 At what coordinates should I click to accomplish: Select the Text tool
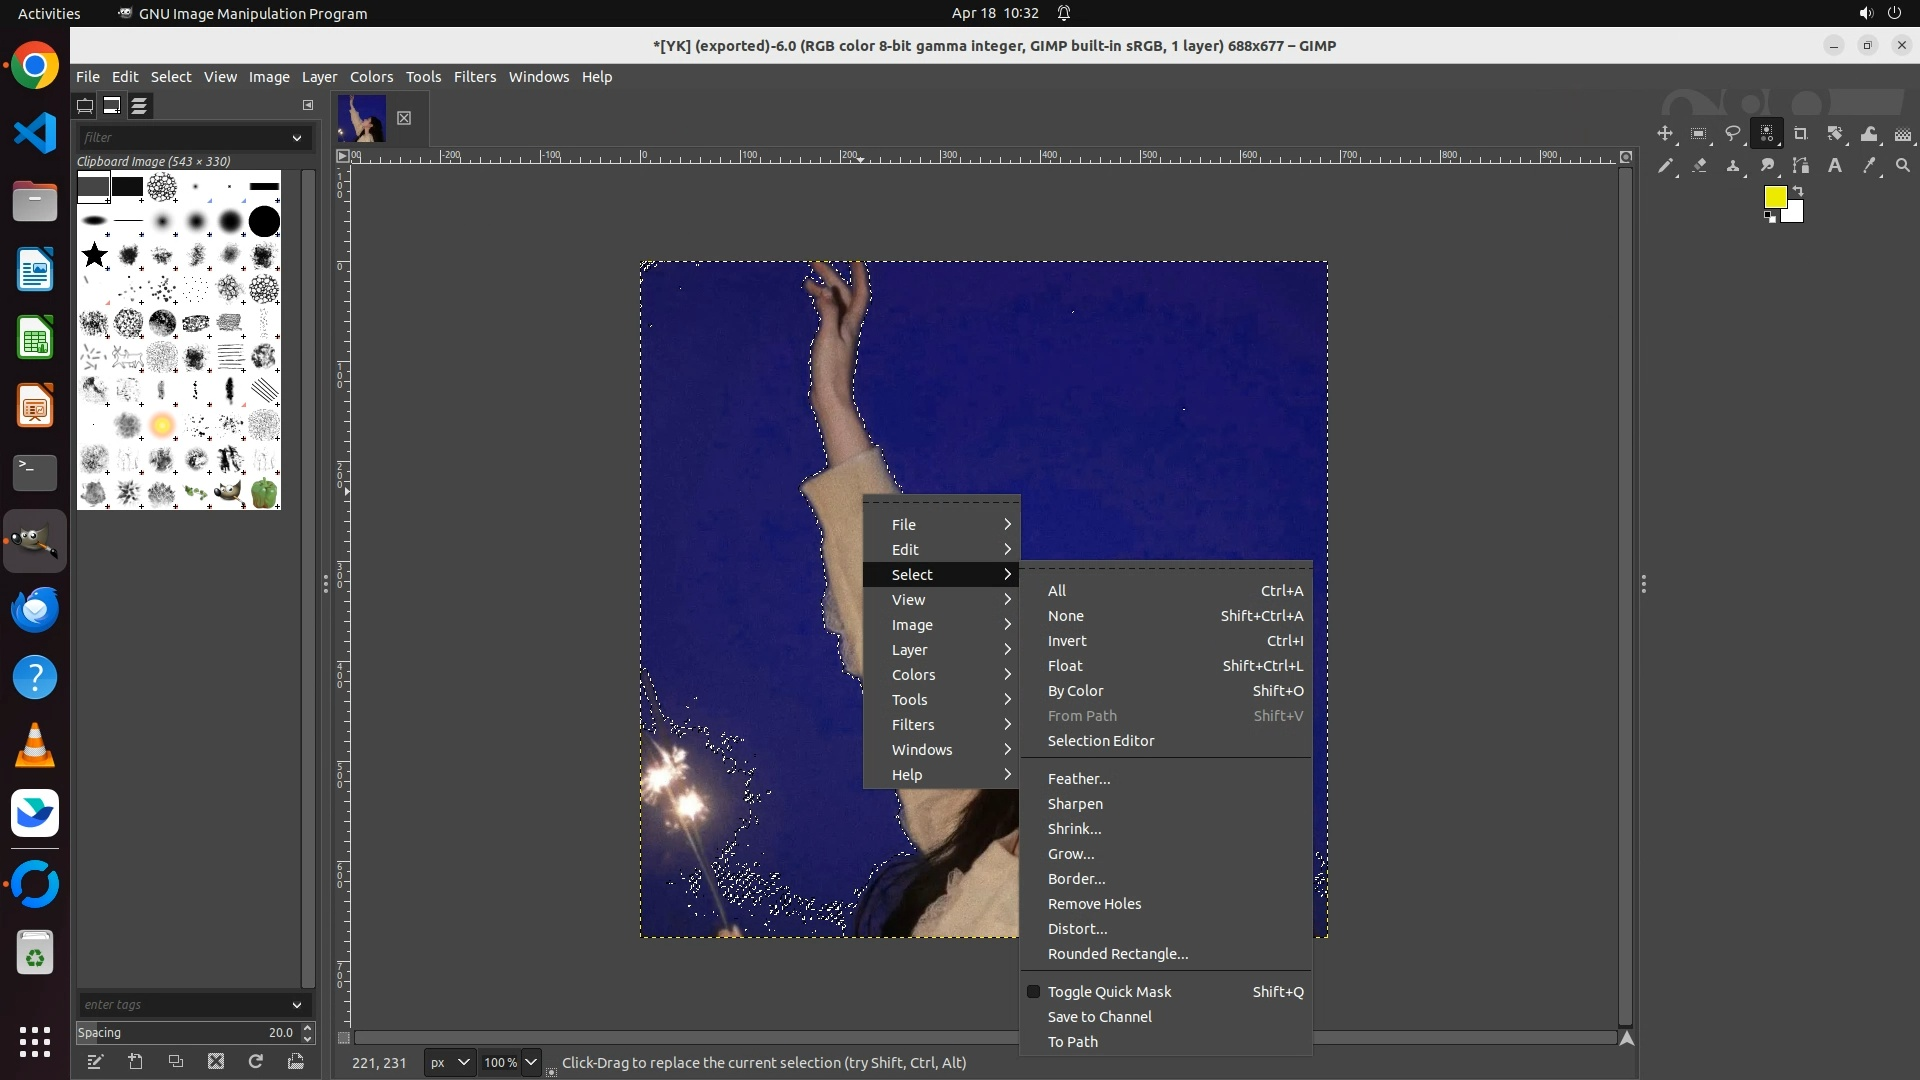(x=1835, y=166)
